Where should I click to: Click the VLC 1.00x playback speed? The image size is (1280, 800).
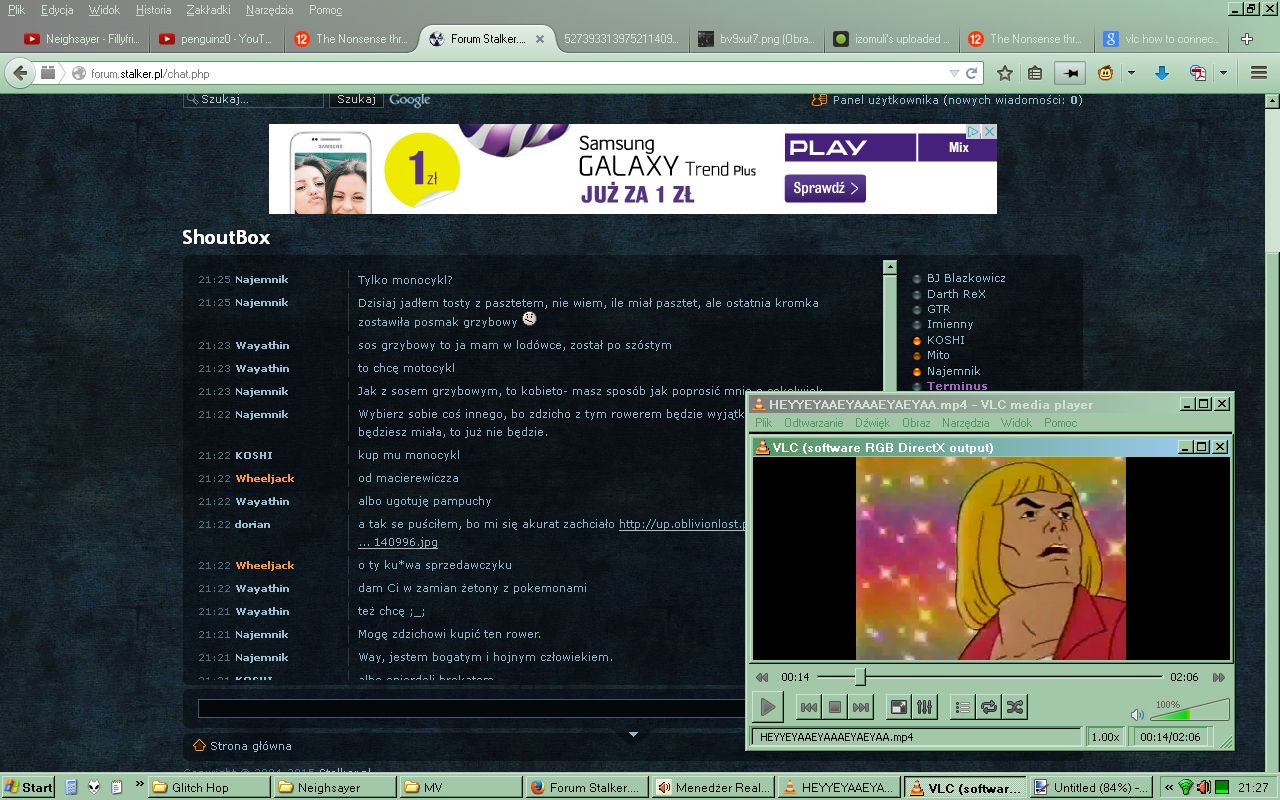coord(1105,737)
